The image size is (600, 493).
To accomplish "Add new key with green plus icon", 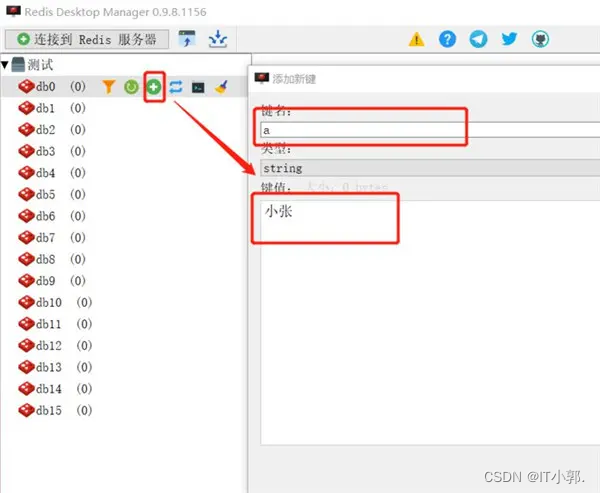I will [x=154, y=87].
